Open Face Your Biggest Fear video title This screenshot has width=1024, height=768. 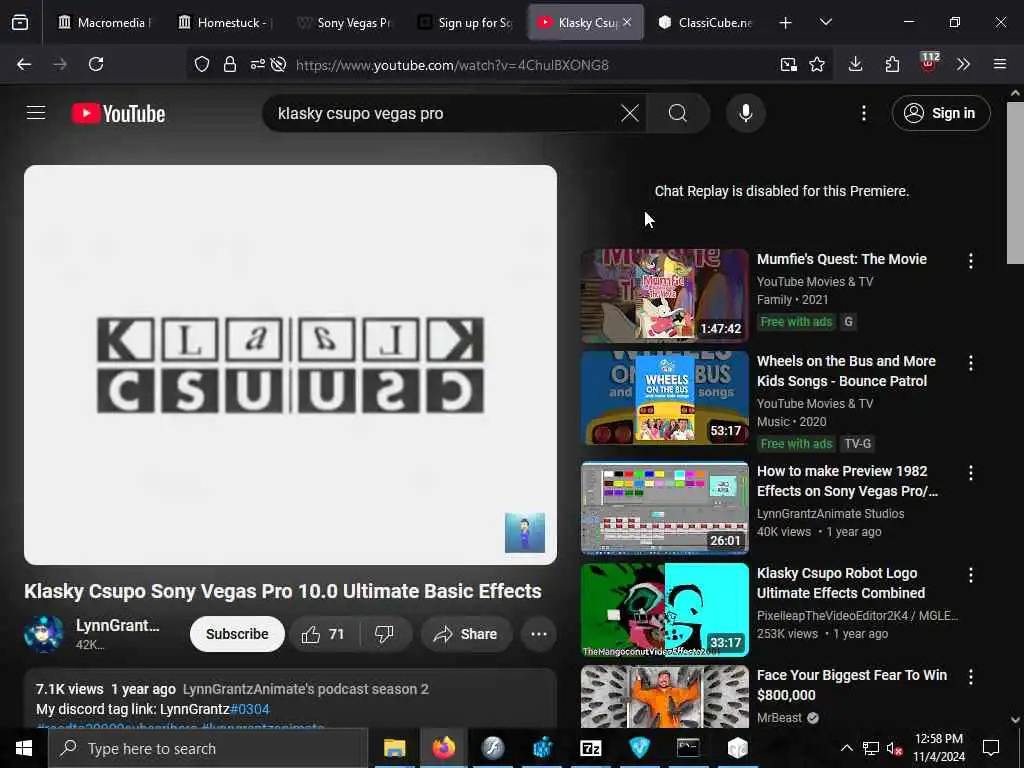852,684
